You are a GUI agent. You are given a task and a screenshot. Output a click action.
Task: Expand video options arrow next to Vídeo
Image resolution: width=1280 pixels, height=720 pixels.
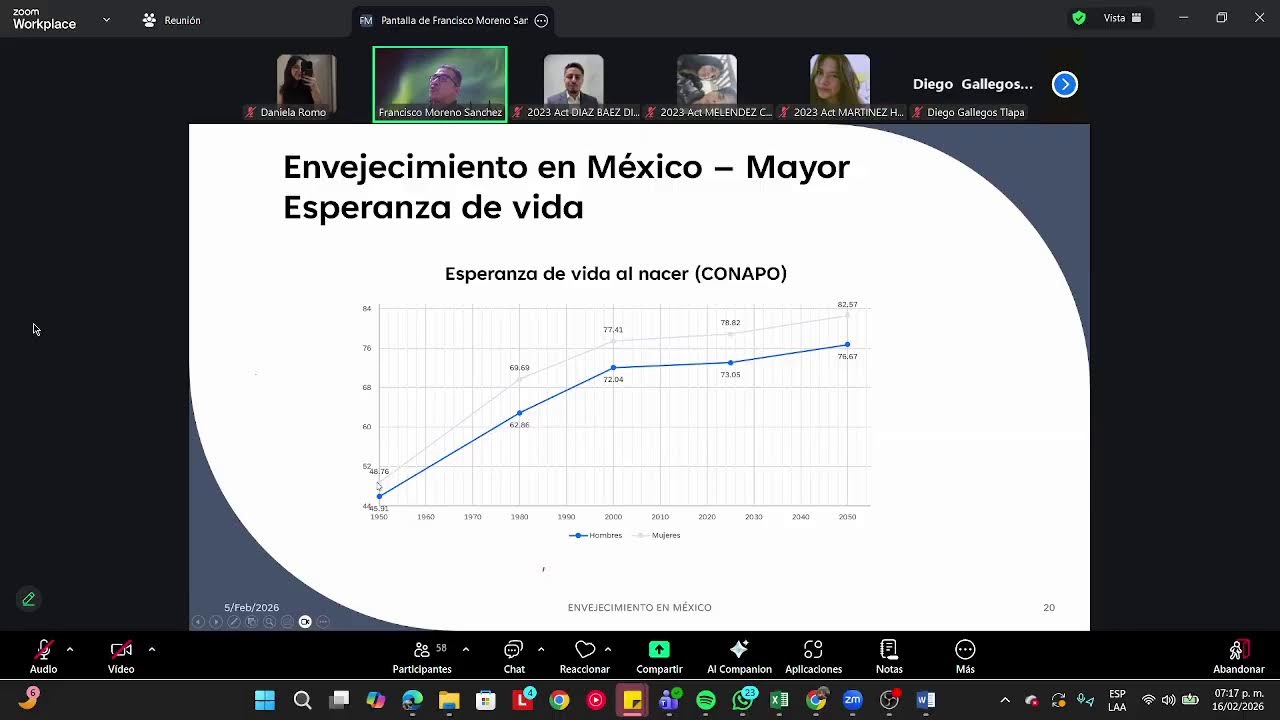(x=152, y=649)
